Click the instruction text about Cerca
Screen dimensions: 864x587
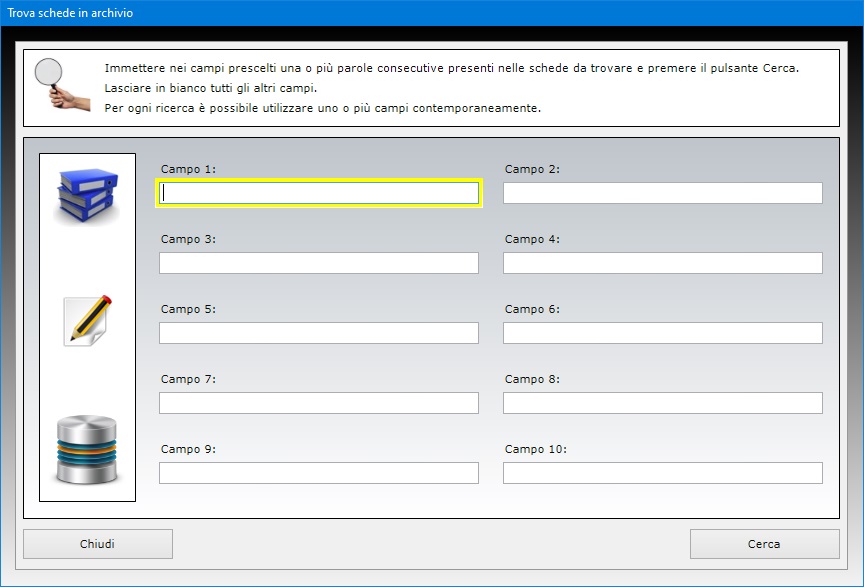[x=452, y=68]
